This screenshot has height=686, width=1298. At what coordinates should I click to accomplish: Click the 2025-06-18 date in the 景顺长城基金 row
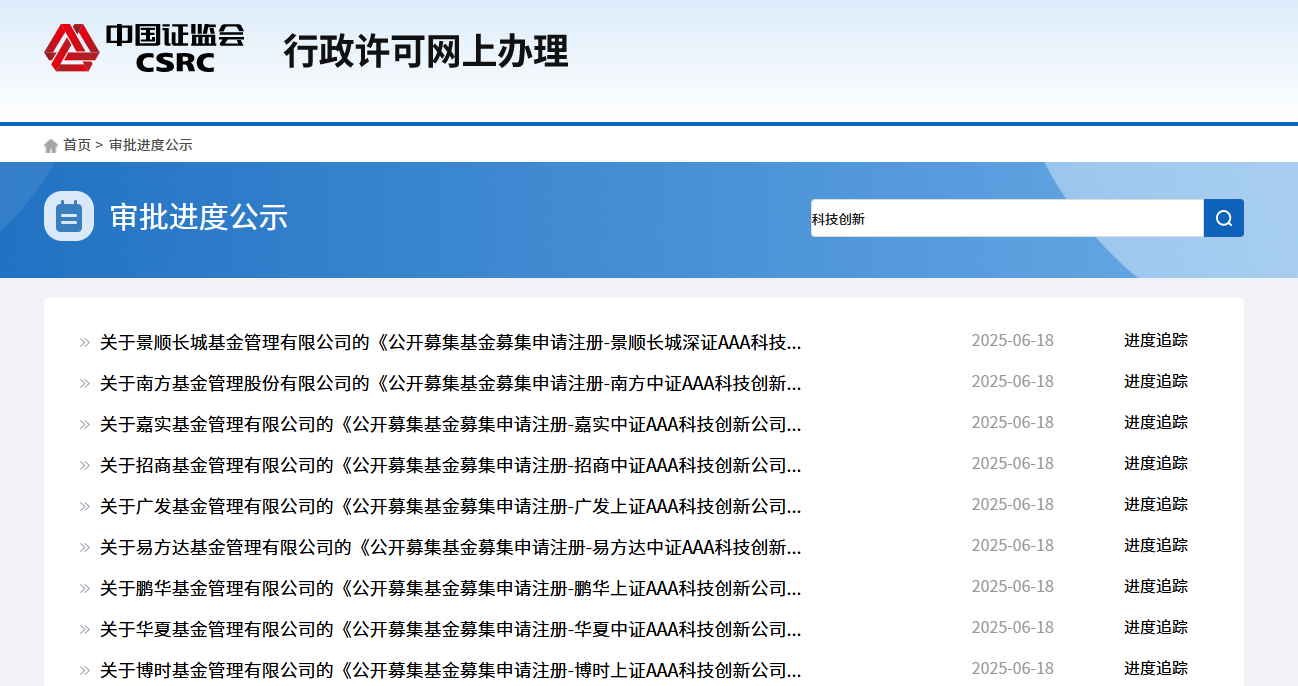tap(1013, 340)
